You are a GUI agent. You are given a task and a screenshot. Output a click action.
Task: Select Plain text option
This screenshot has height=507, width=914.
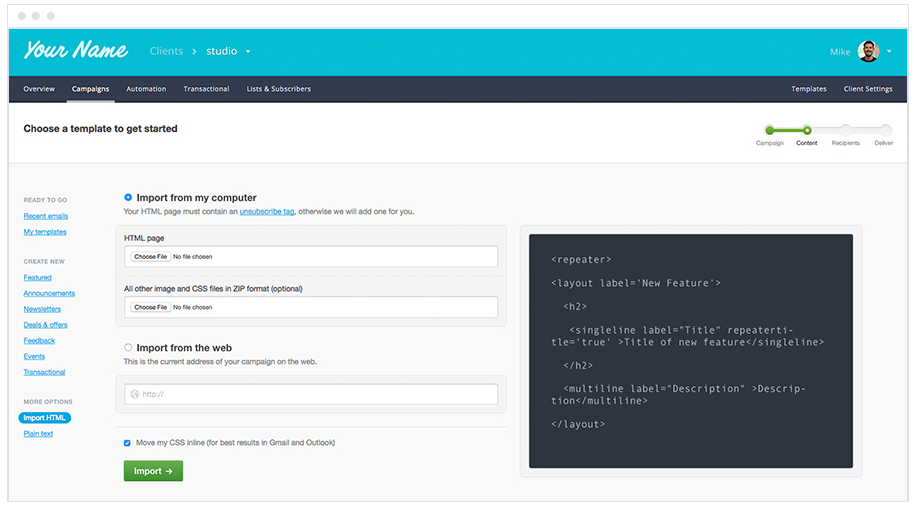[x=38, y=434]
